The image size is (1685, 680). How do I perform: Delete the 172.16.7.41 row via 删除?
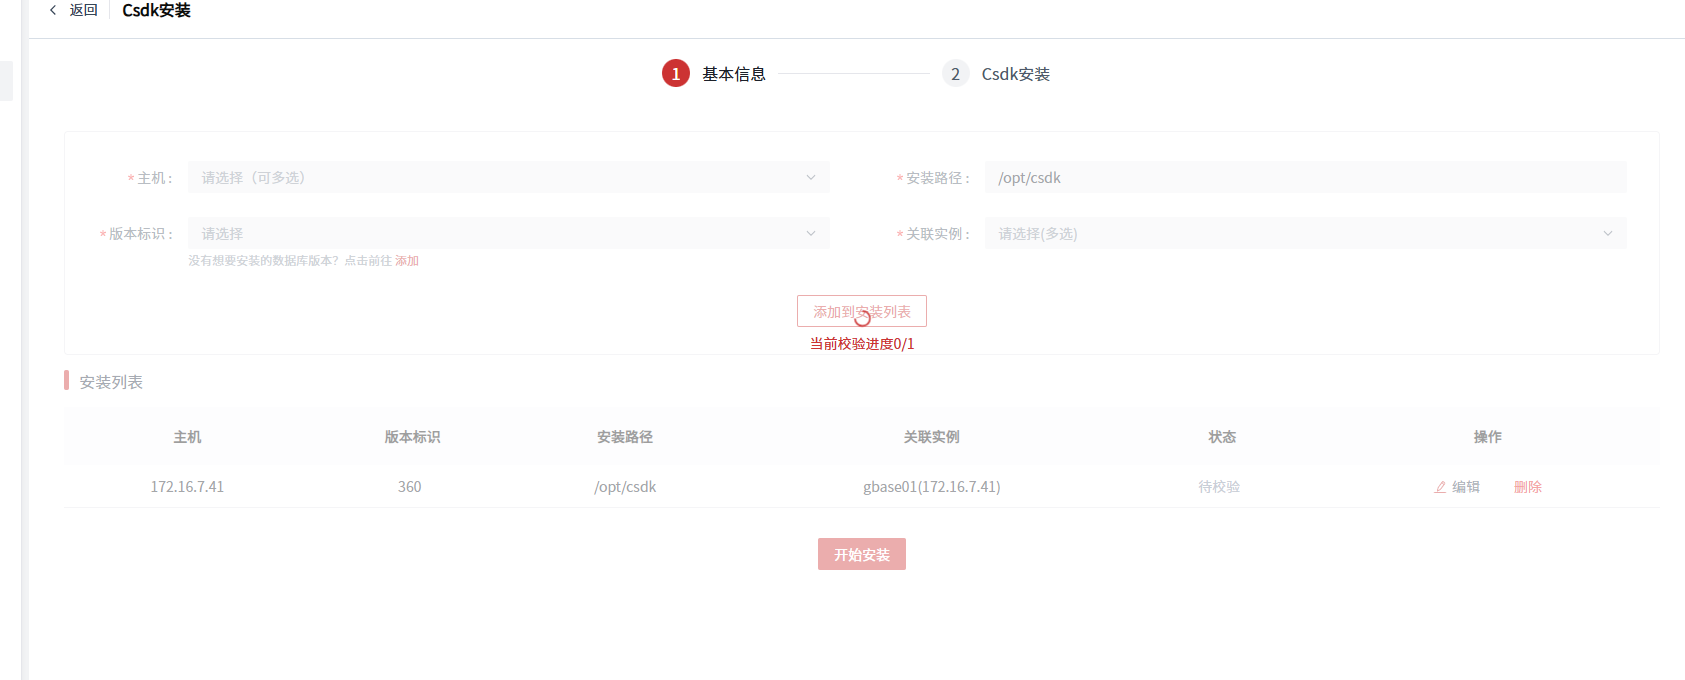tap(1527, 487)
